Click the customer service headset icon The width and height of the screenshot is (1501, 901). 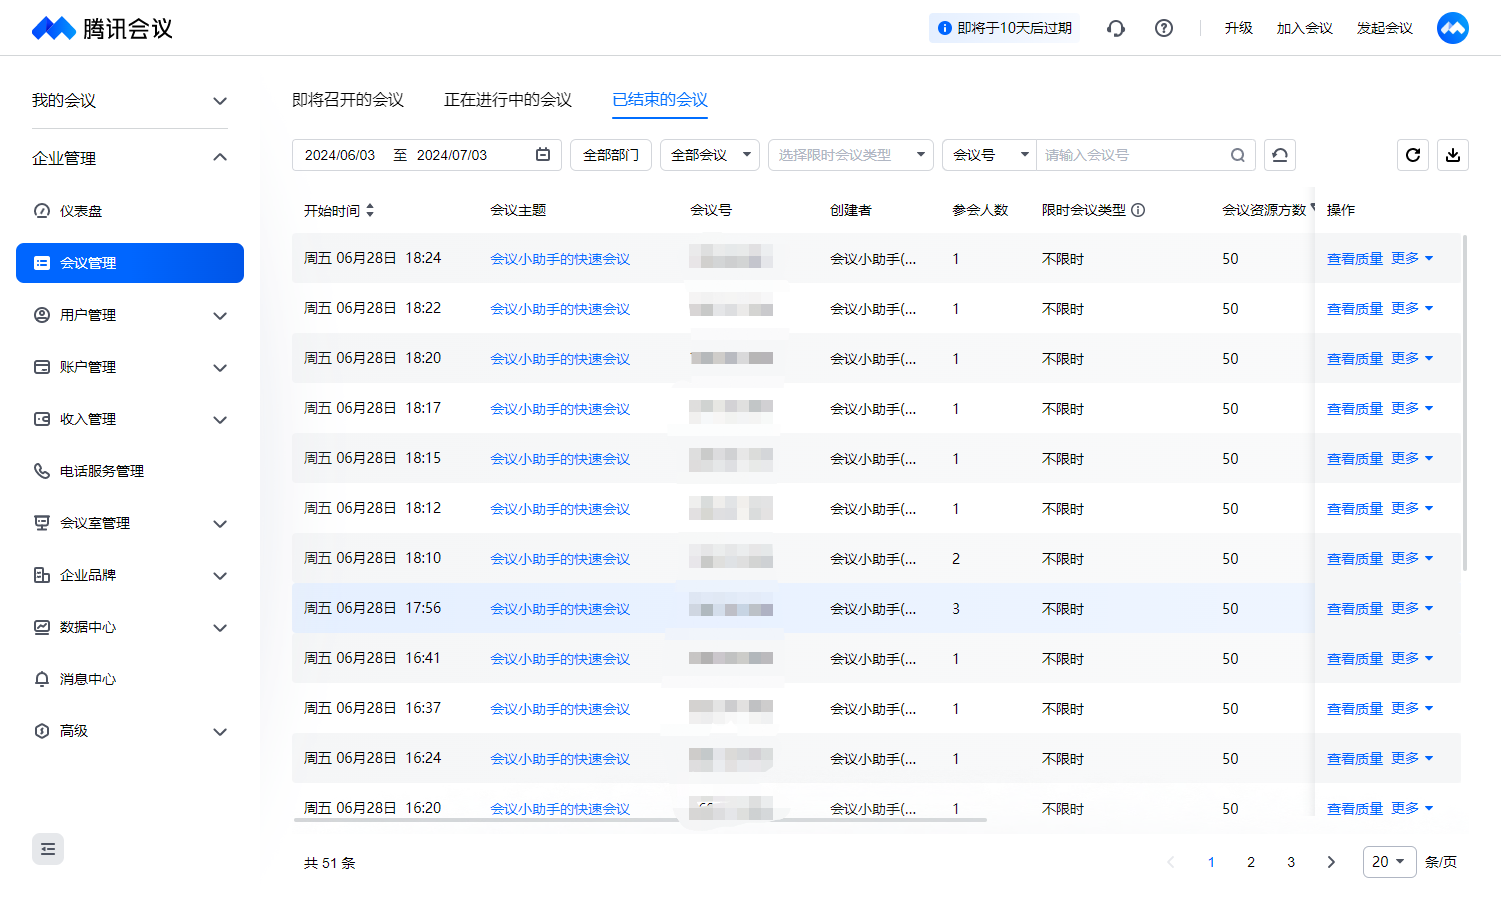pyautogui.click(x=1116, y=28)
